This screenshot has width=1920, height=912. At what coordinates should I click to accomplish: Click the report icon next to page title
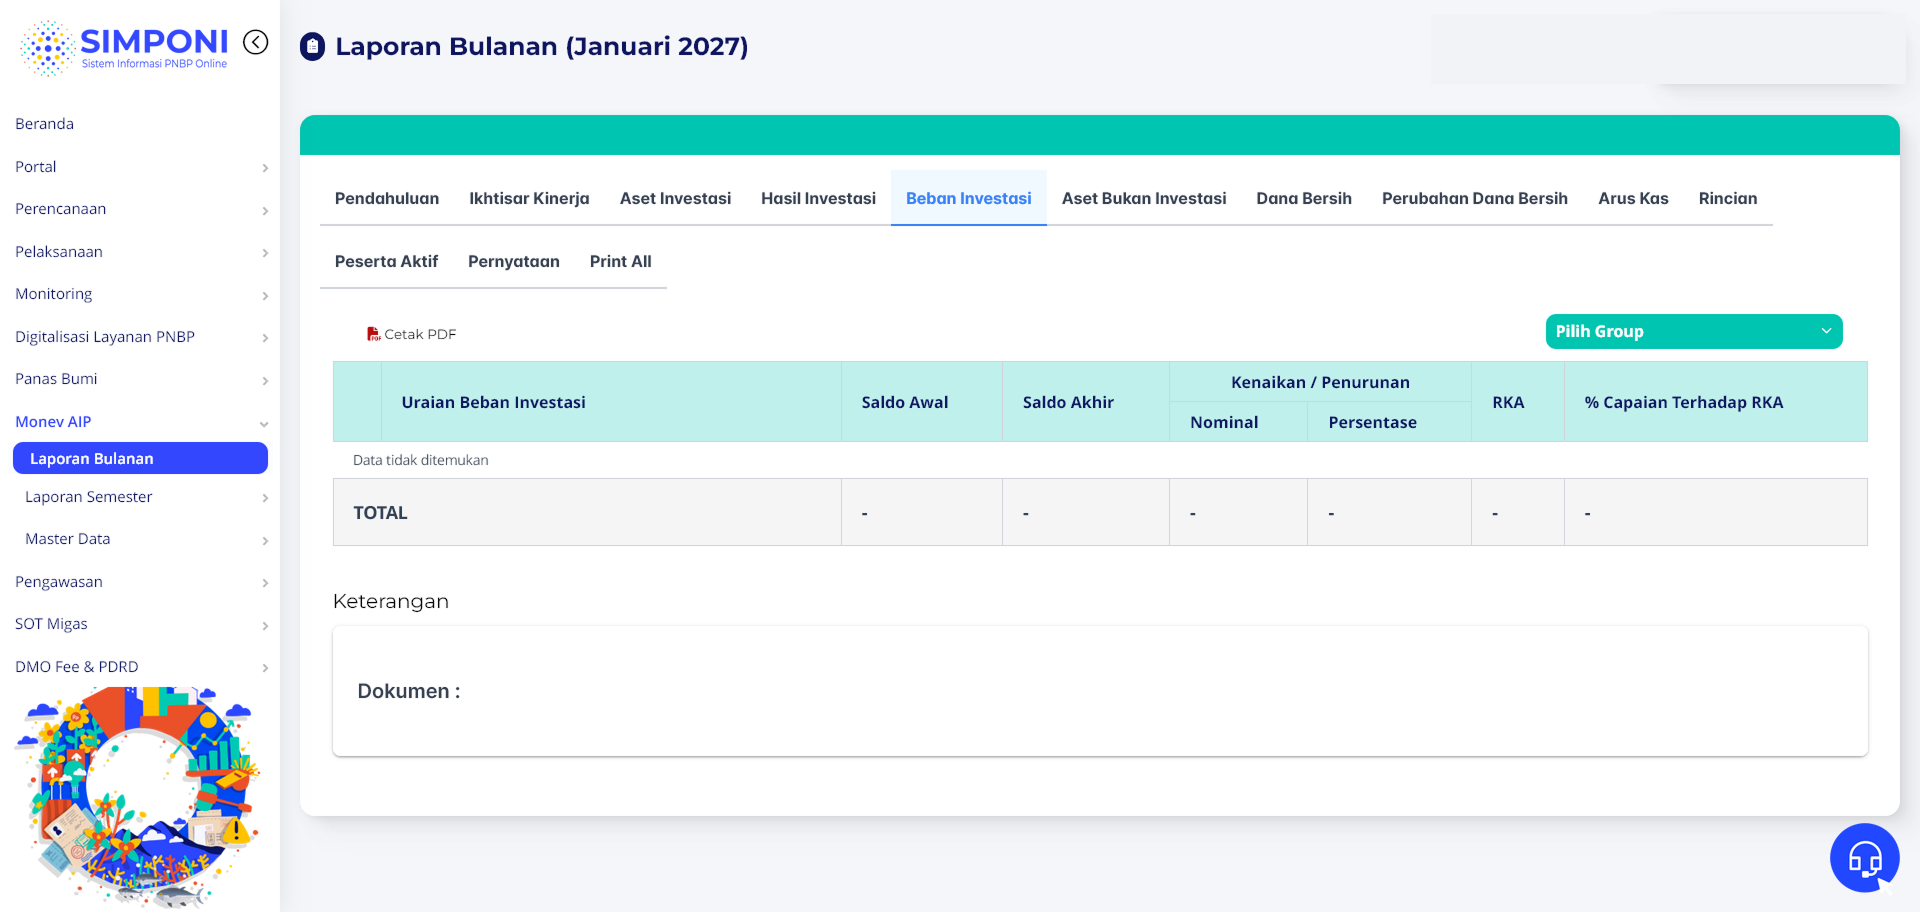(313, 47)
